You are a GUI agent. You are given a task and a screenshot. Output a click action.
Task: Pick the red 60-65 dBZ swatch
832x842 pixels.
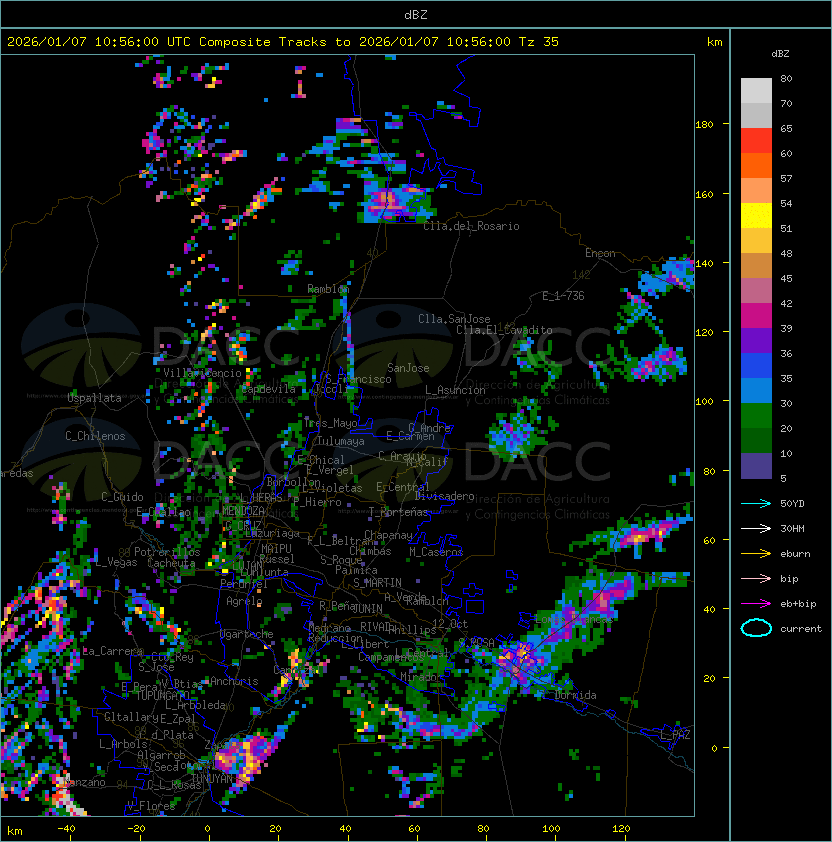coord(756,141)
